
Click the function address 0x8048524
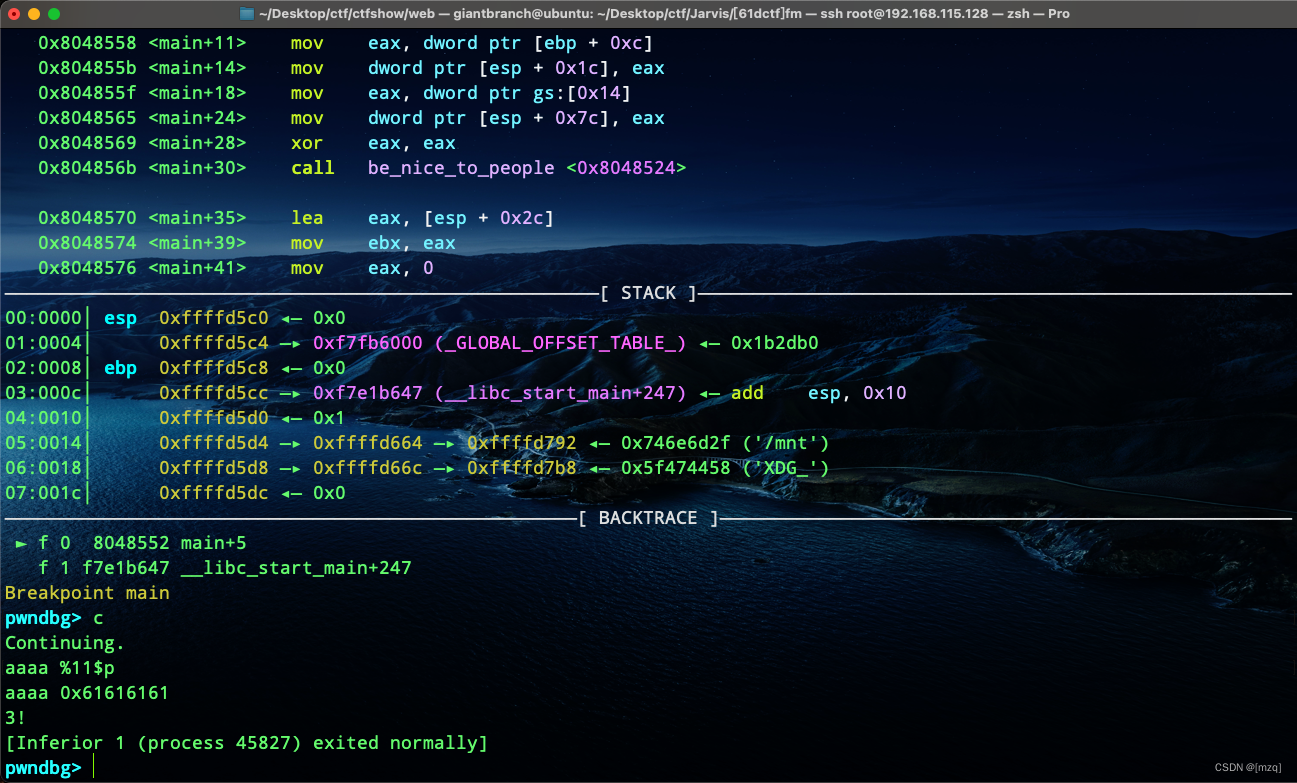tap(626, 168)
